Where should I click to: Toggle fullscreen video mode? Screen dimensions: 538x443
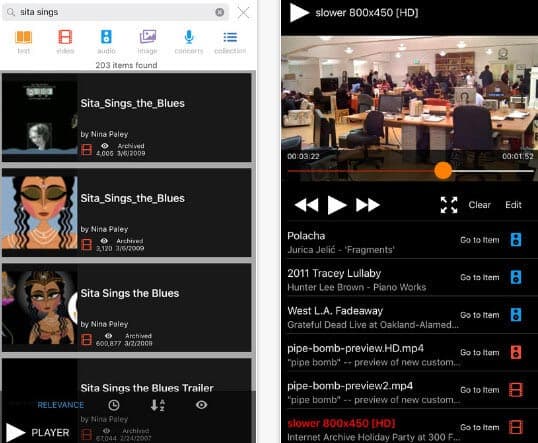point(449,205)
